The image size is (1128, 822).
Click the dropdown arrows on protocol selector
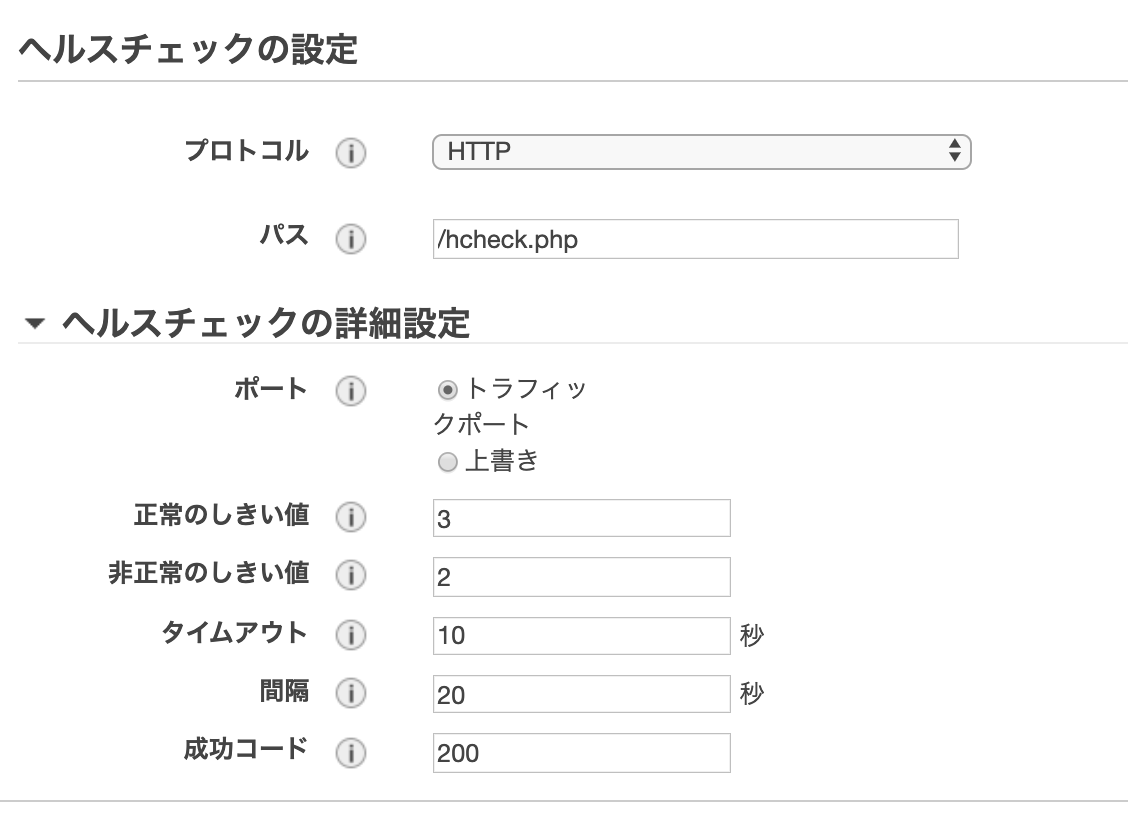pos(955,151)
